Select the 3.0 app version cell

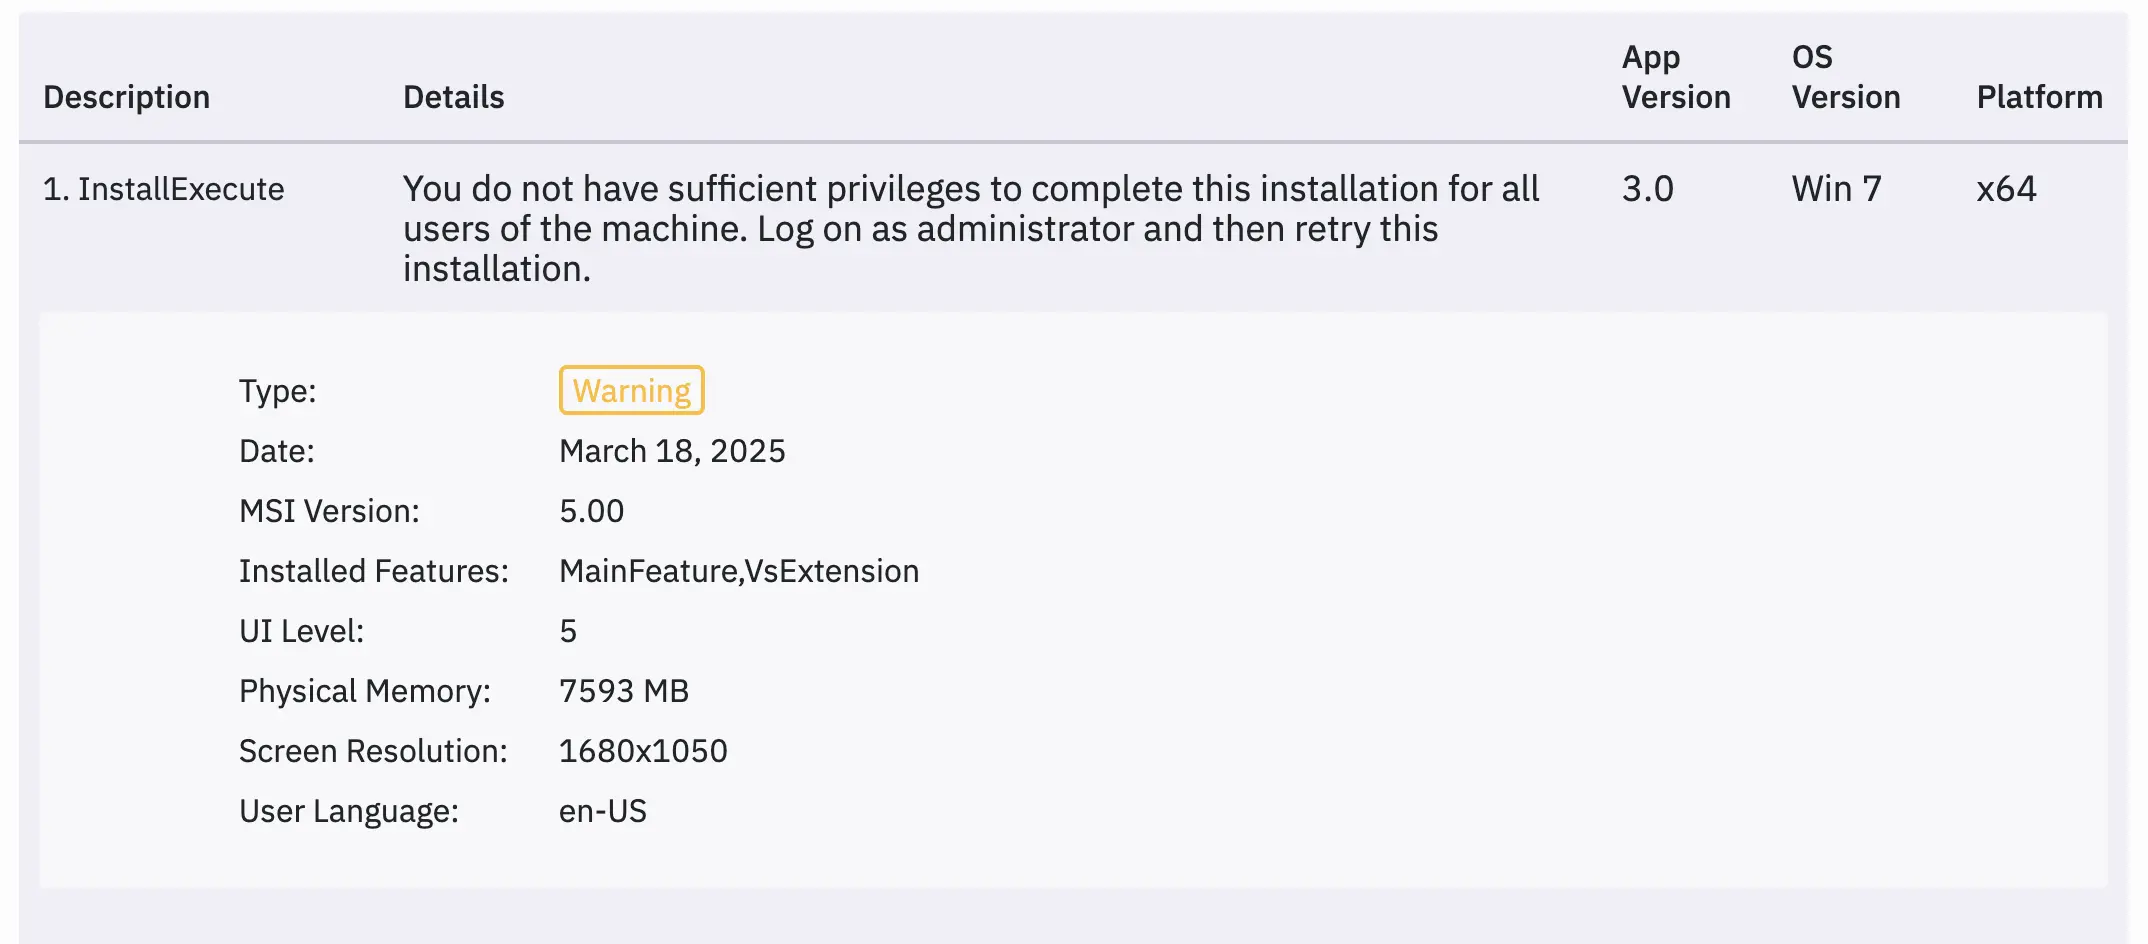point(1648,189)
